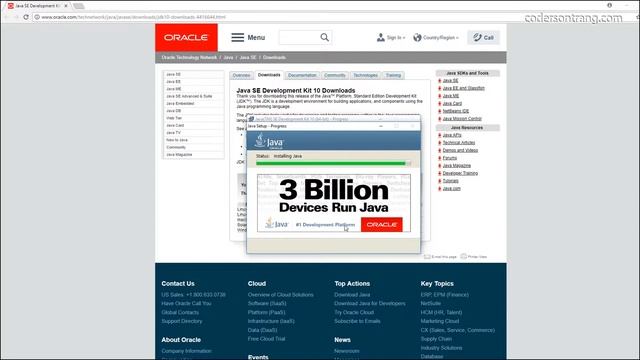640x360 pixels.
Task: Click the E-mail this page icon
Action: [x=427, y=257]
